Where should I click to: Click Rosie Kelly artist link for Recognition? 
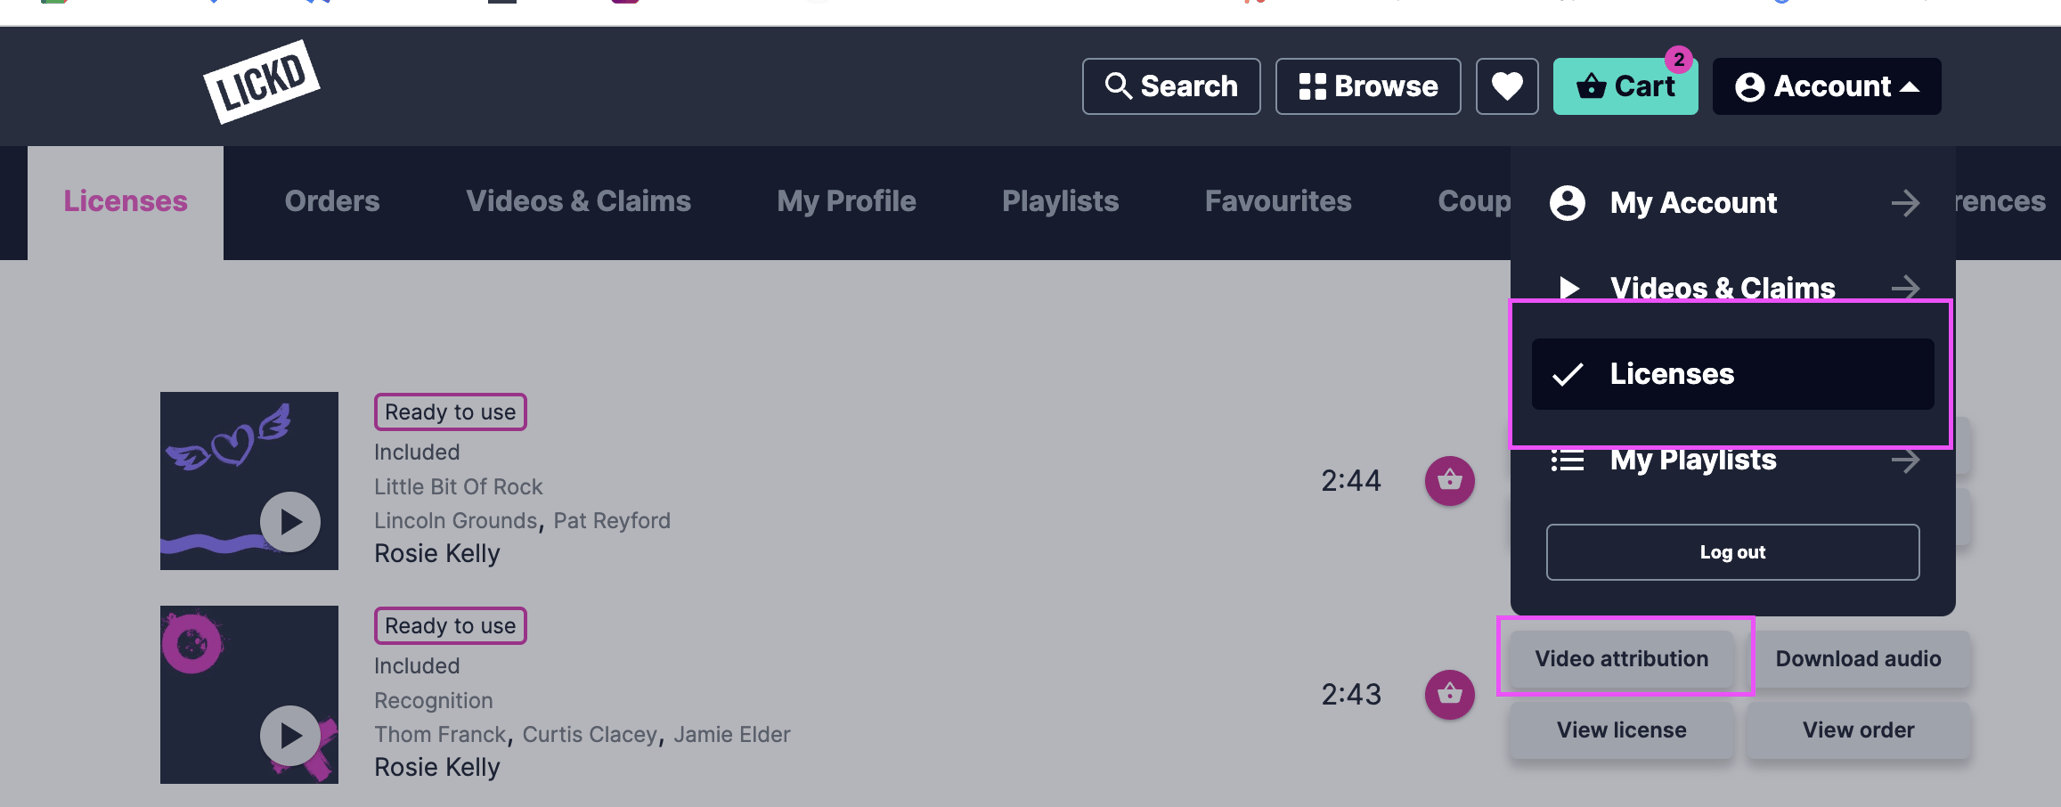click(x=437, y=767)
